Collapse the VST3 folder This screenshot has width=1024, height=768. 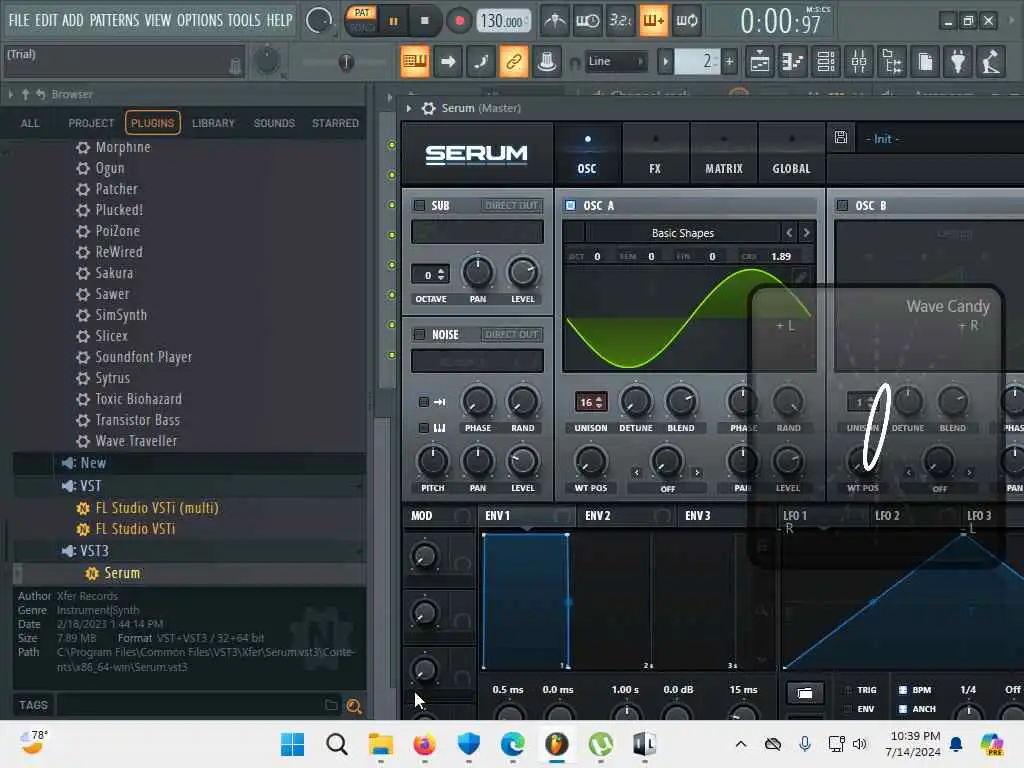[x=93, y=551]
